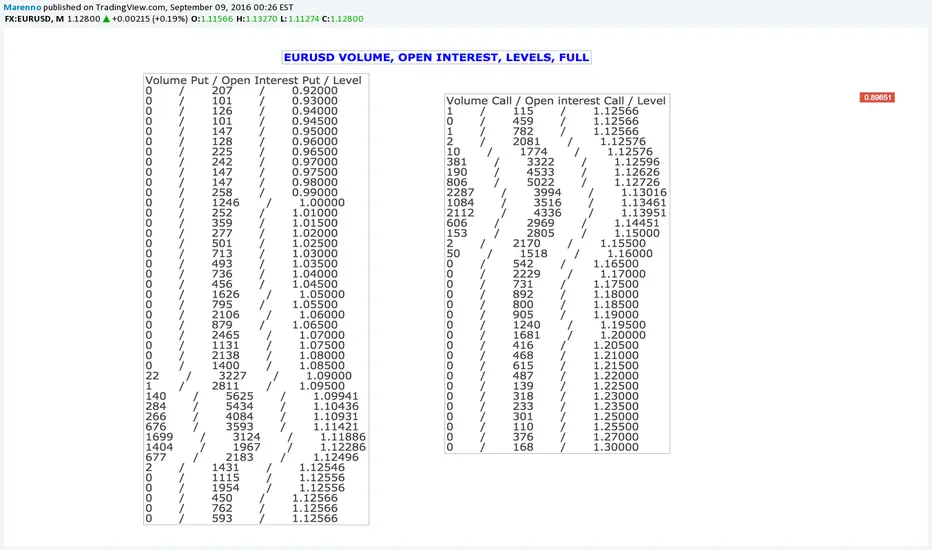
Task: Click call volume 2112
Action: pyautogui.click(x=460, y=212)
